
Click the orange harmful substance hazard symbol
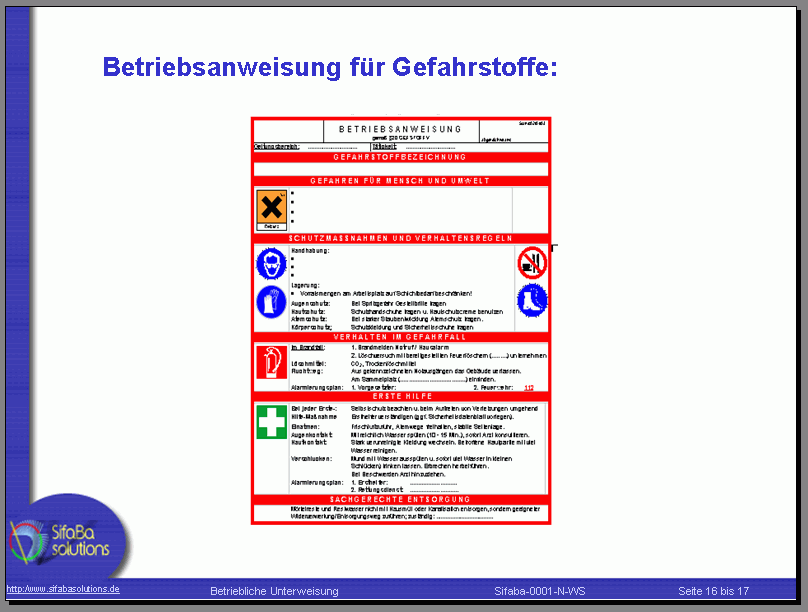[x=271, y=207]
